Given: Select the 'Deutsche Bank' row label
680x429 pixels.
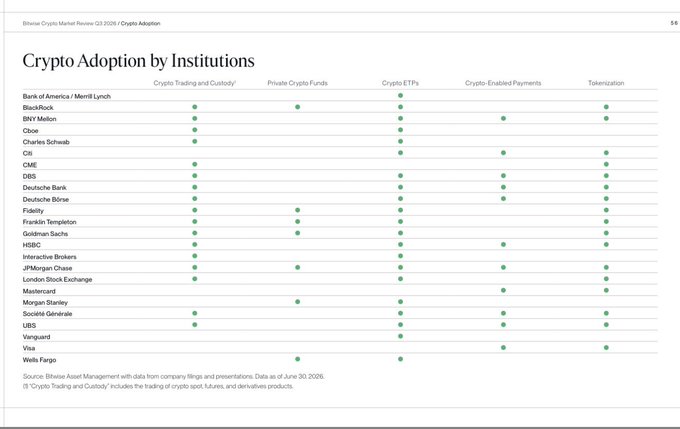Looking at the screenshot, I should tap(44, 187).
